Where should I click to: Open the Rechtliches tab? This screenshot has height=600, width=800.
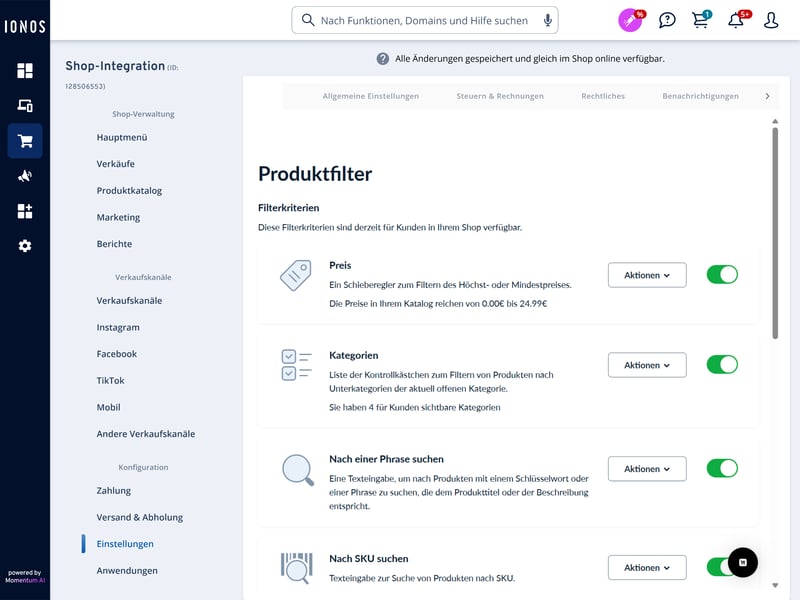pos(603,96)
